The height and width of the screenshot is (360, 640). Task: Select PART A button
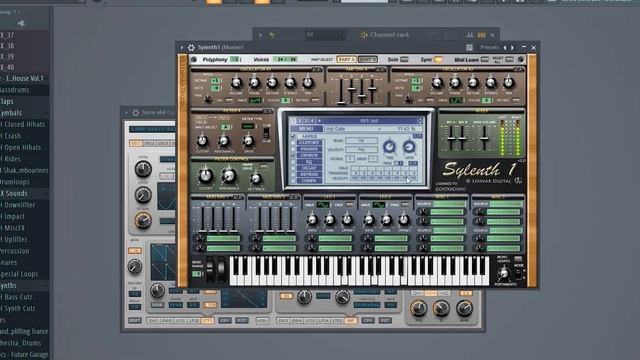pyautogui.click(x=347, y=60)
